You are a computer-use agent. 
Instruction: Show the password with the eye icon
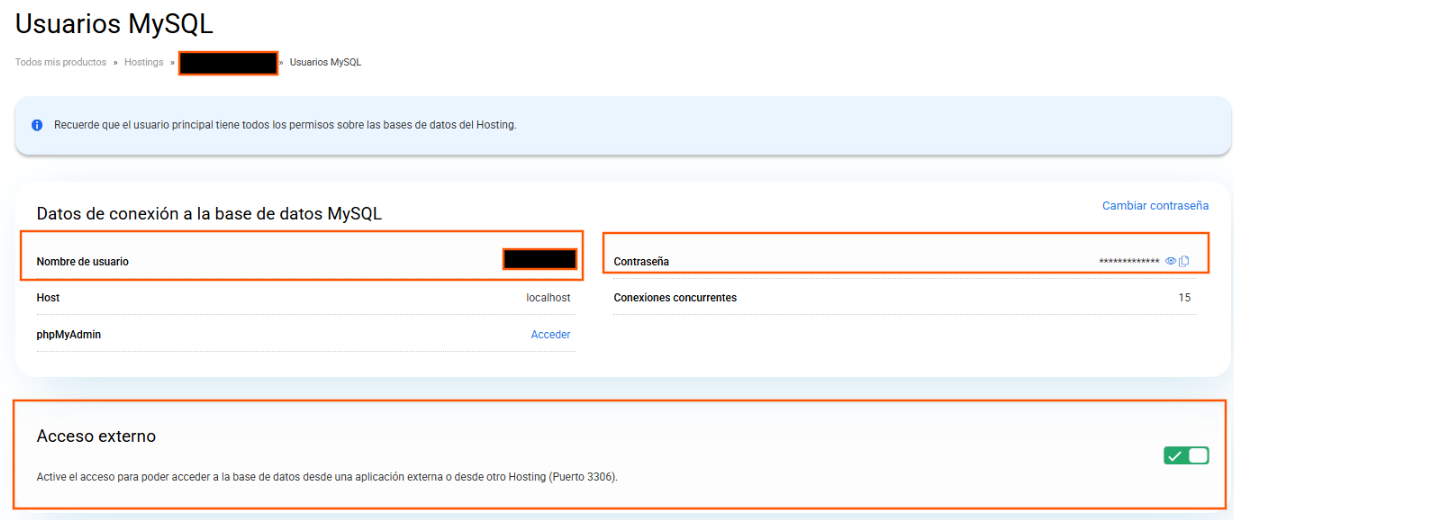click(1170, 261)
